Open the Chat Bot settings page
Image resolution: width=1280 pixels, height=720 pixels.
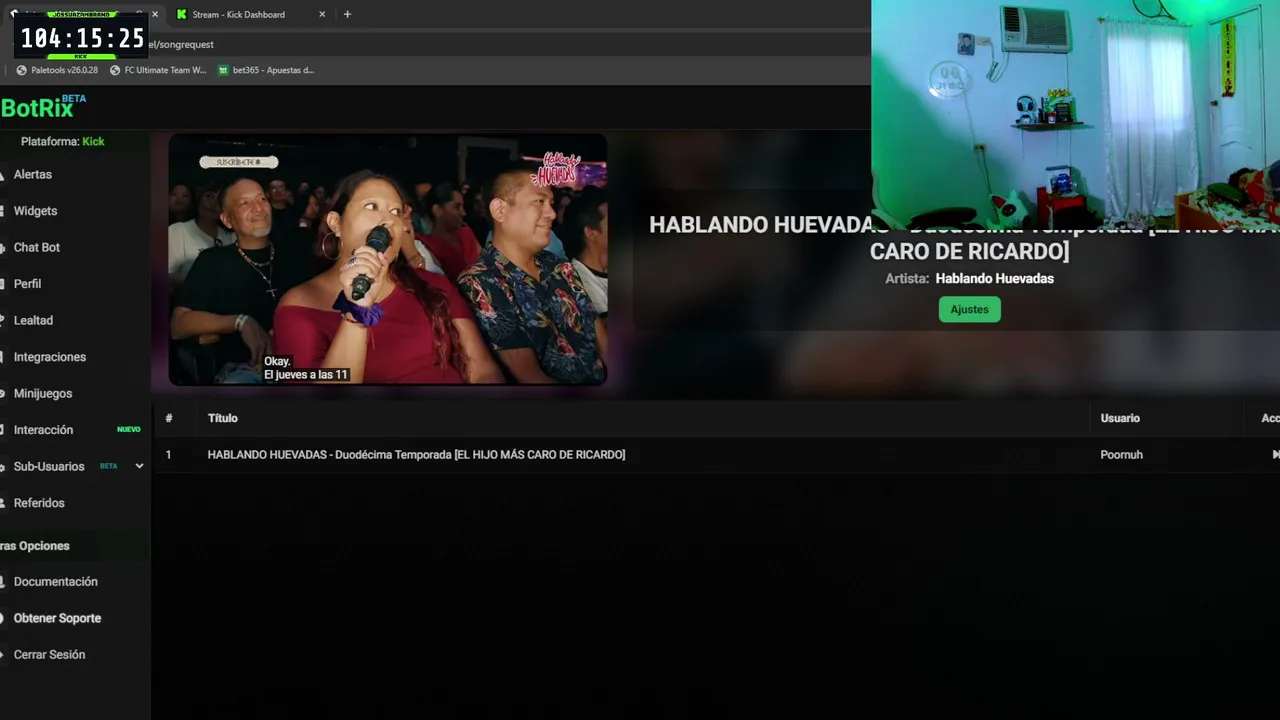coord(37,247)
